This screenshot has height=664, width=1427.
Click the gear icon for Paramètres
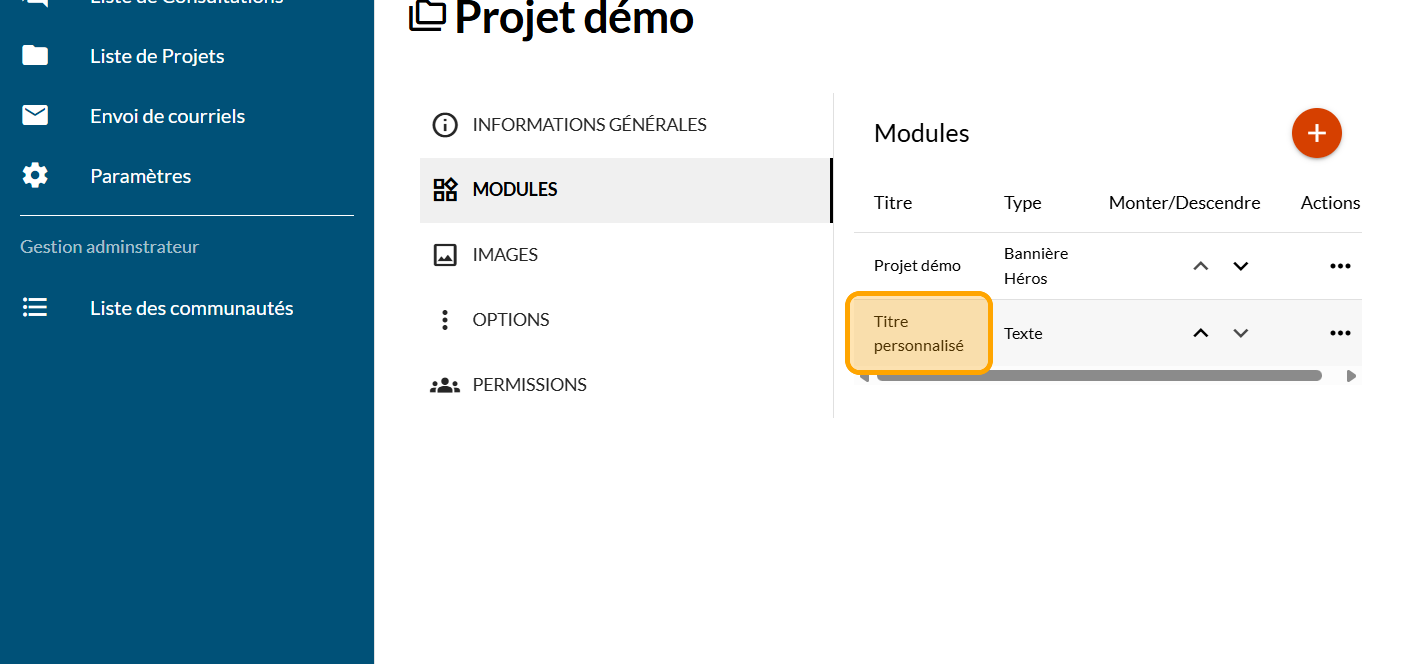(x=35, y=176)
